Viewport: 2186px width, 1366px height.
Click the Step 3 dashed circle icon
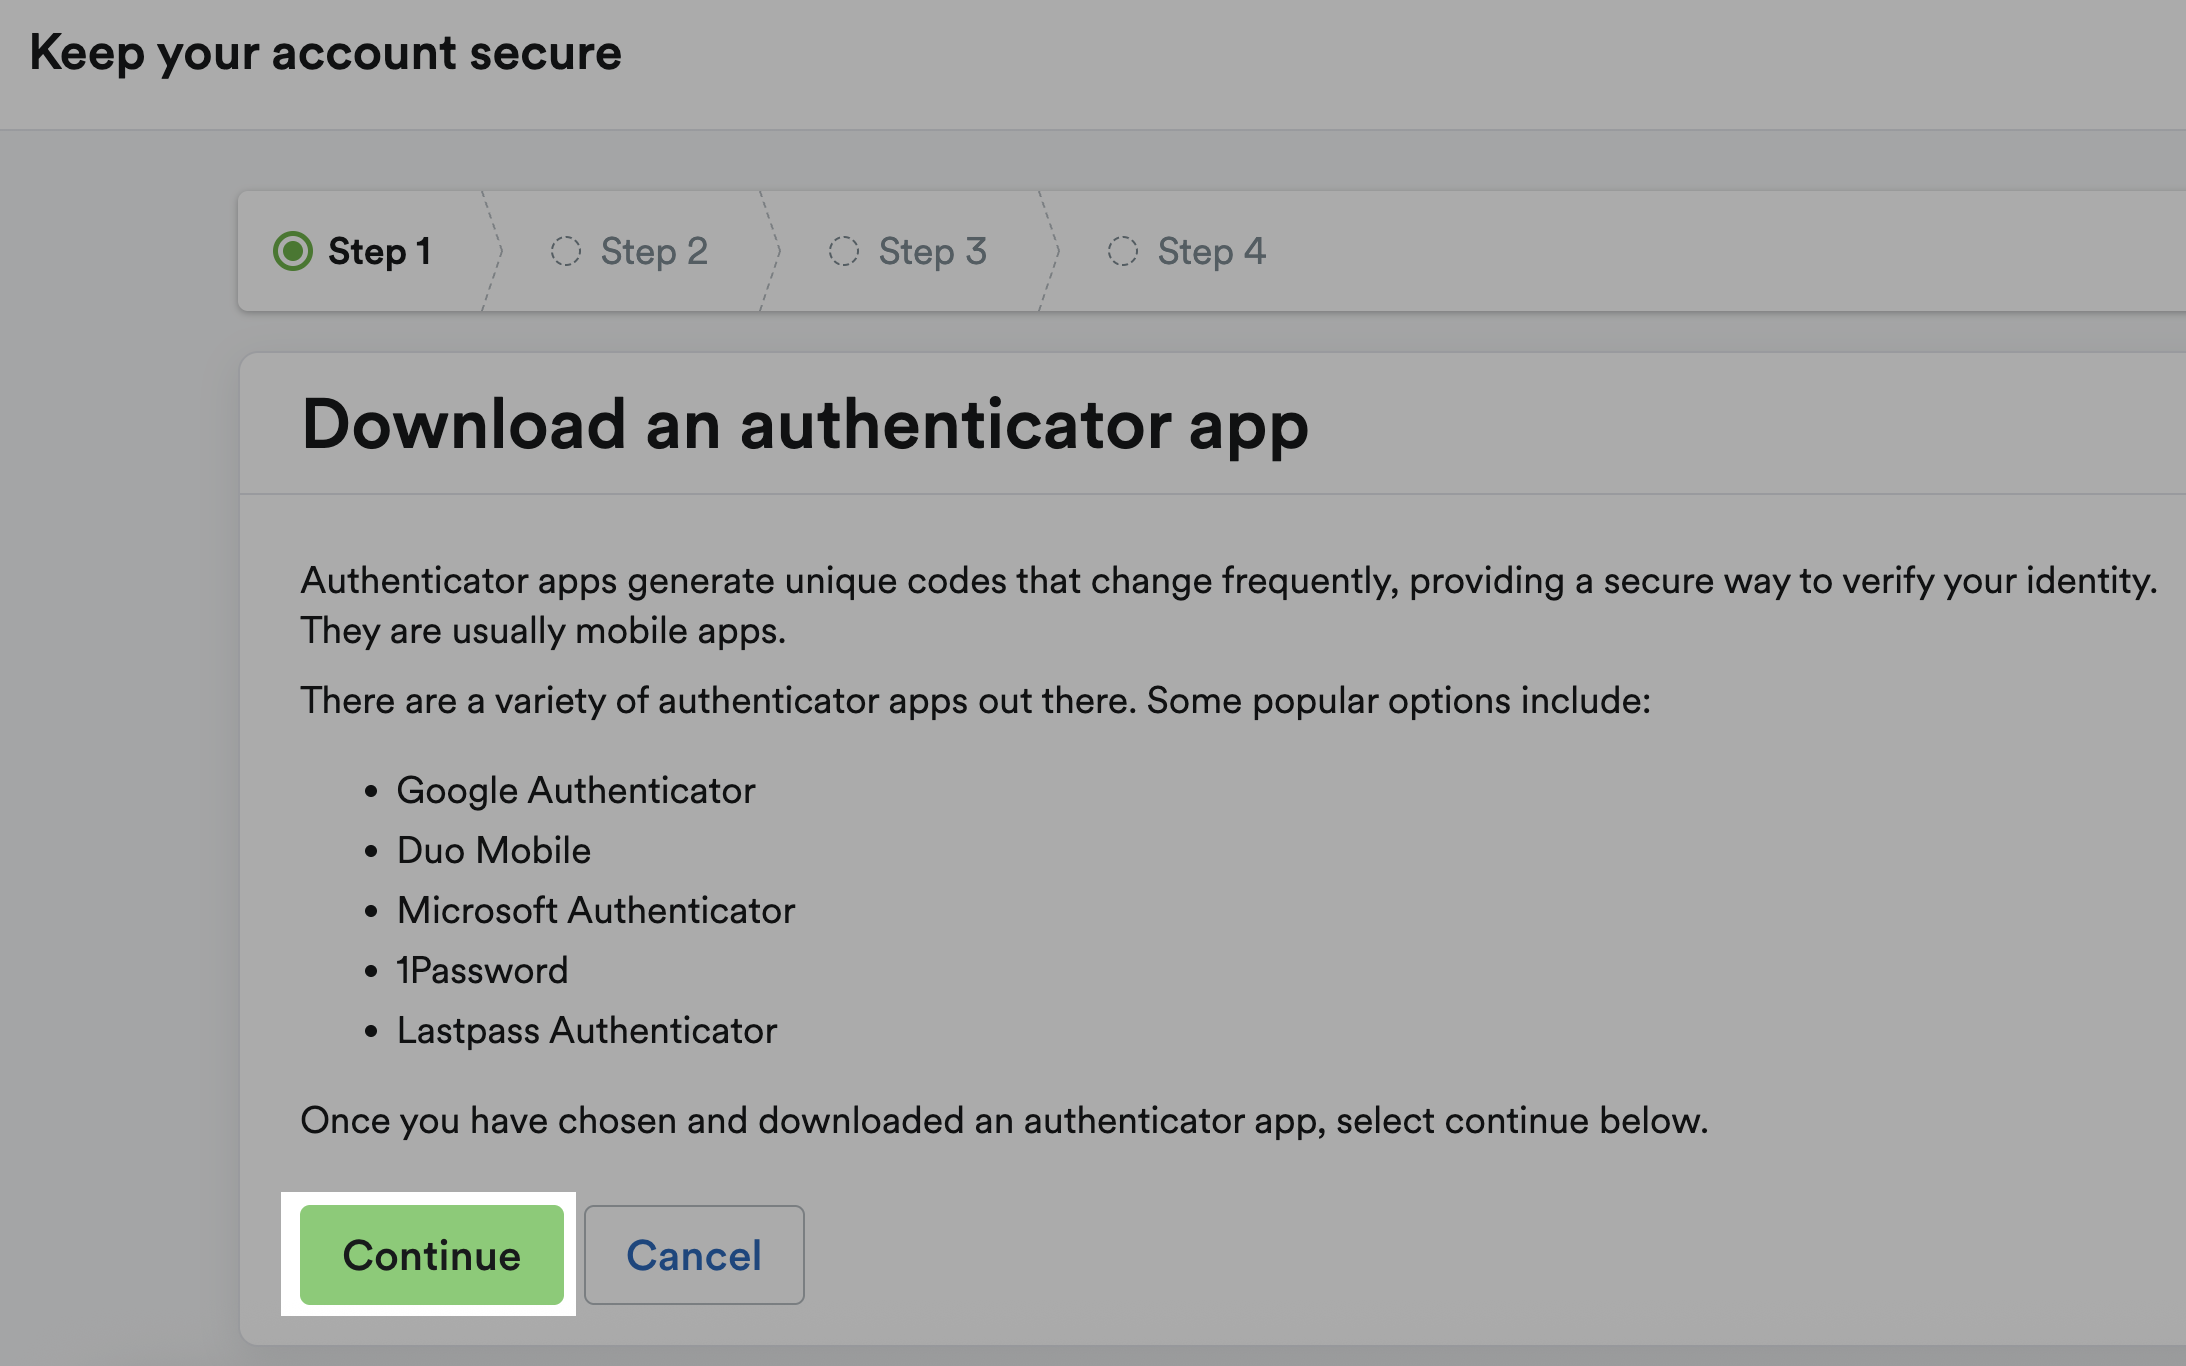tap(846, 251)
